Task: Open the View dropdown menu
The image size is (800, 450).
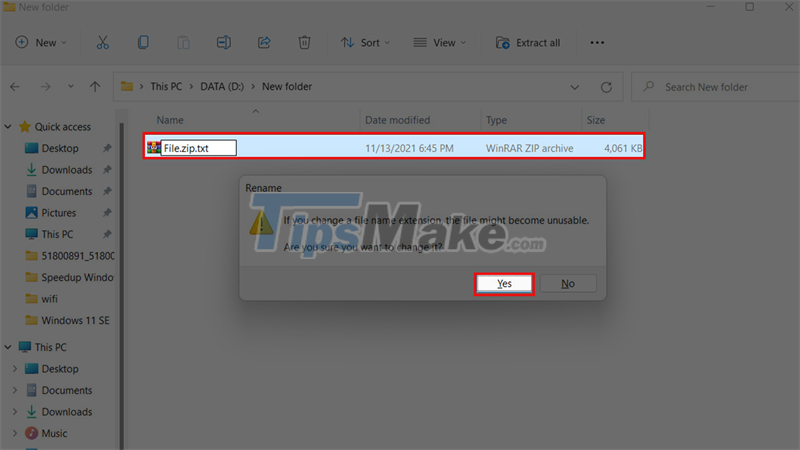Action: pos(440,43)
